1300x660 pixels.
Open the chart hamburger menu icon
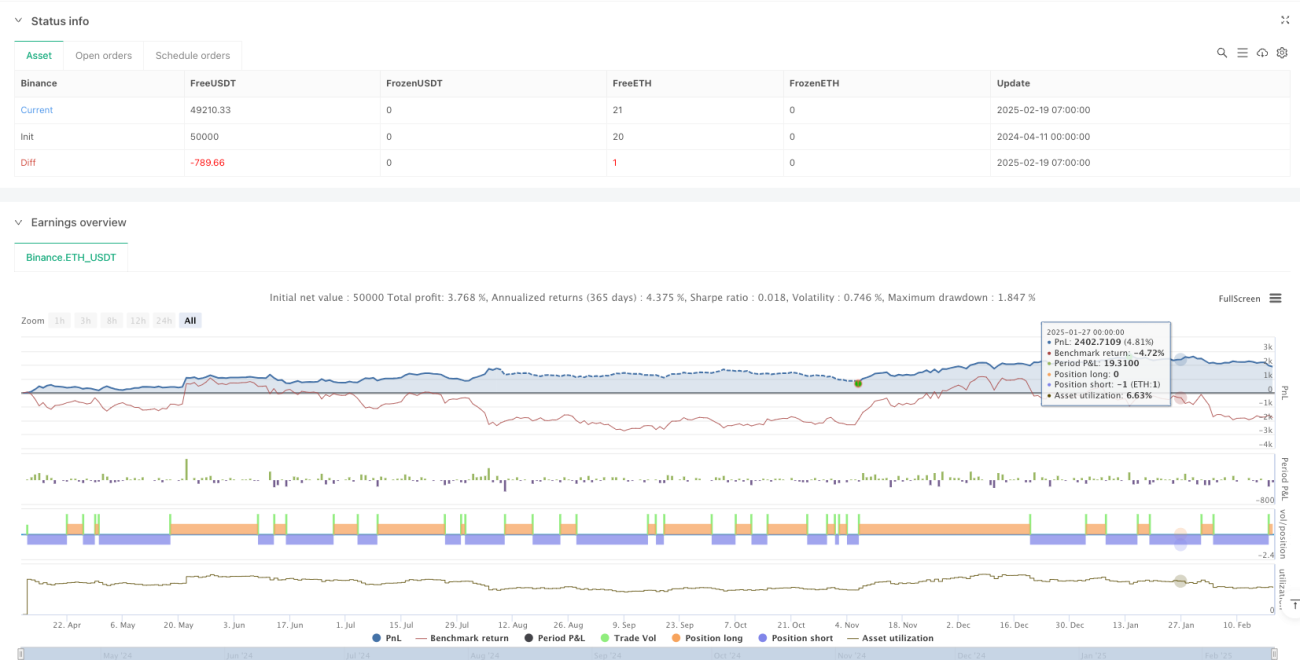pyautogui.click(x=1275, y=298)
